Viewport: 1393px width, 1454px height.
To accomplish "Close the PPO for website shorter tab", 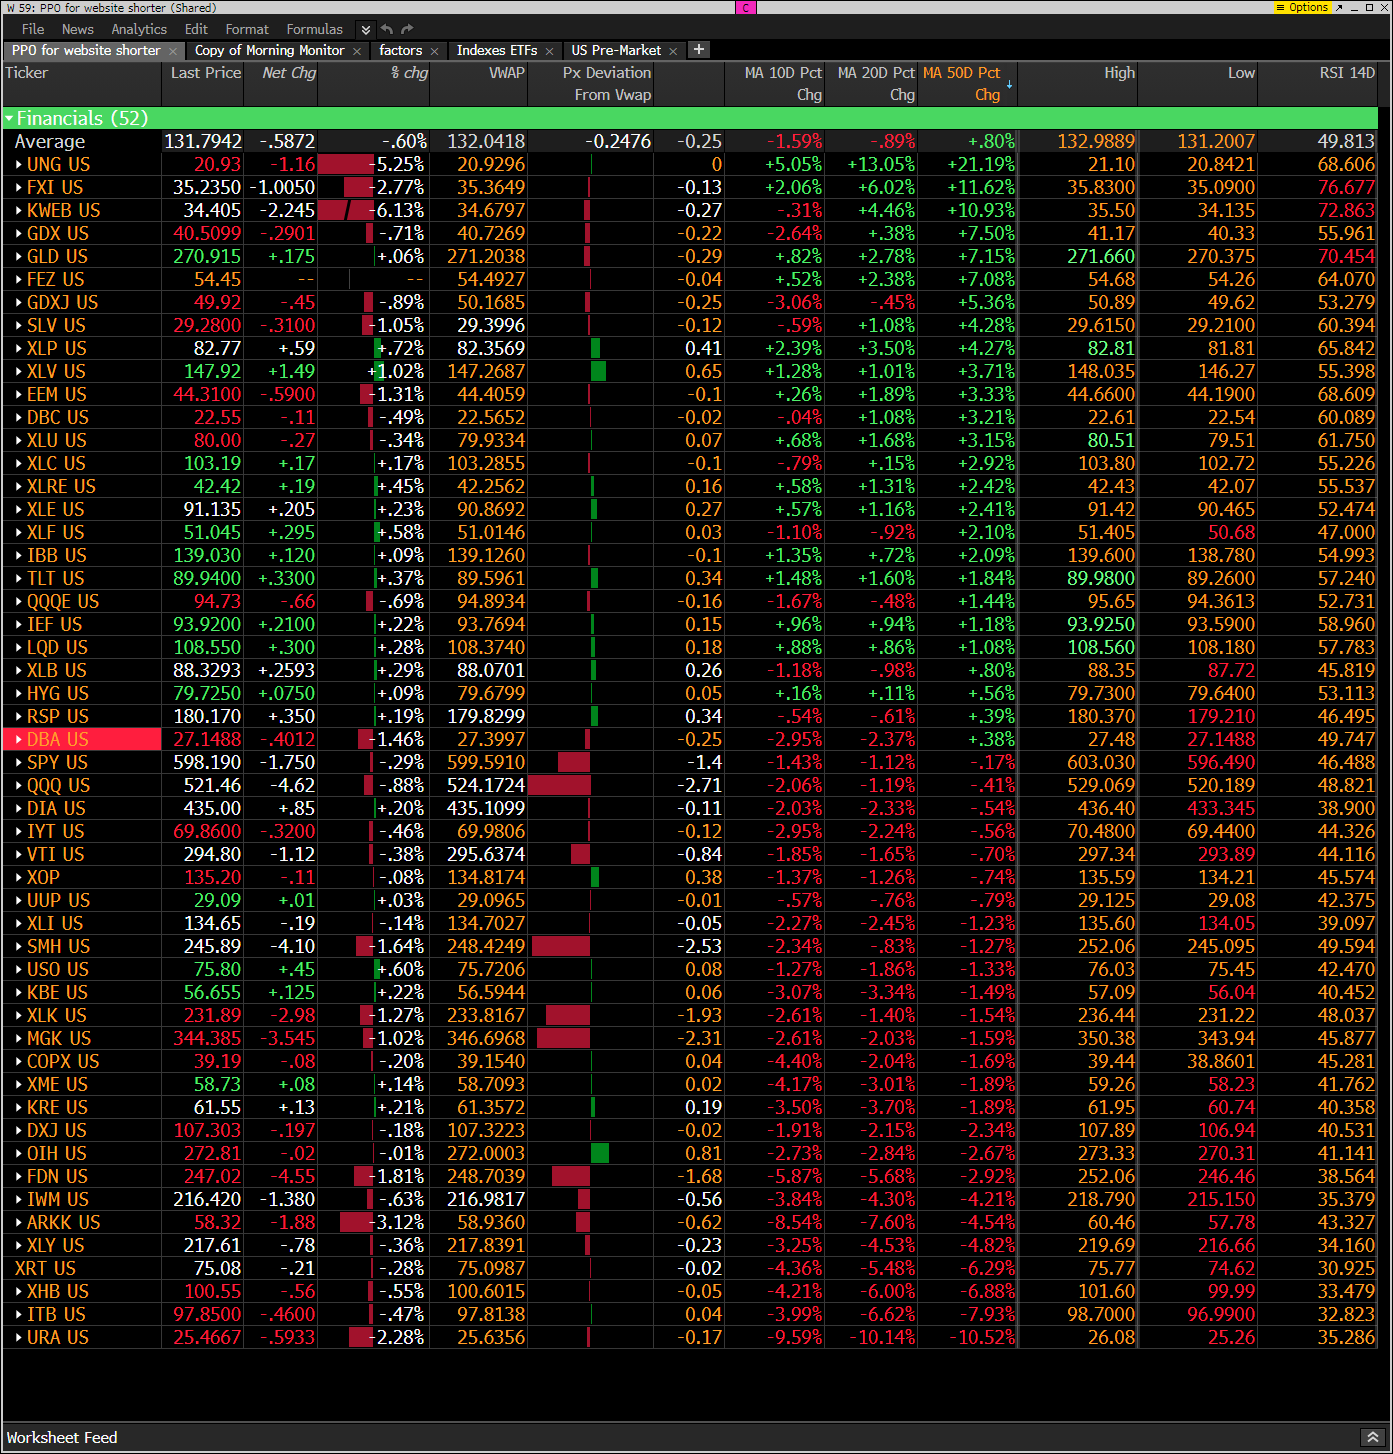I will click(173, 51).
